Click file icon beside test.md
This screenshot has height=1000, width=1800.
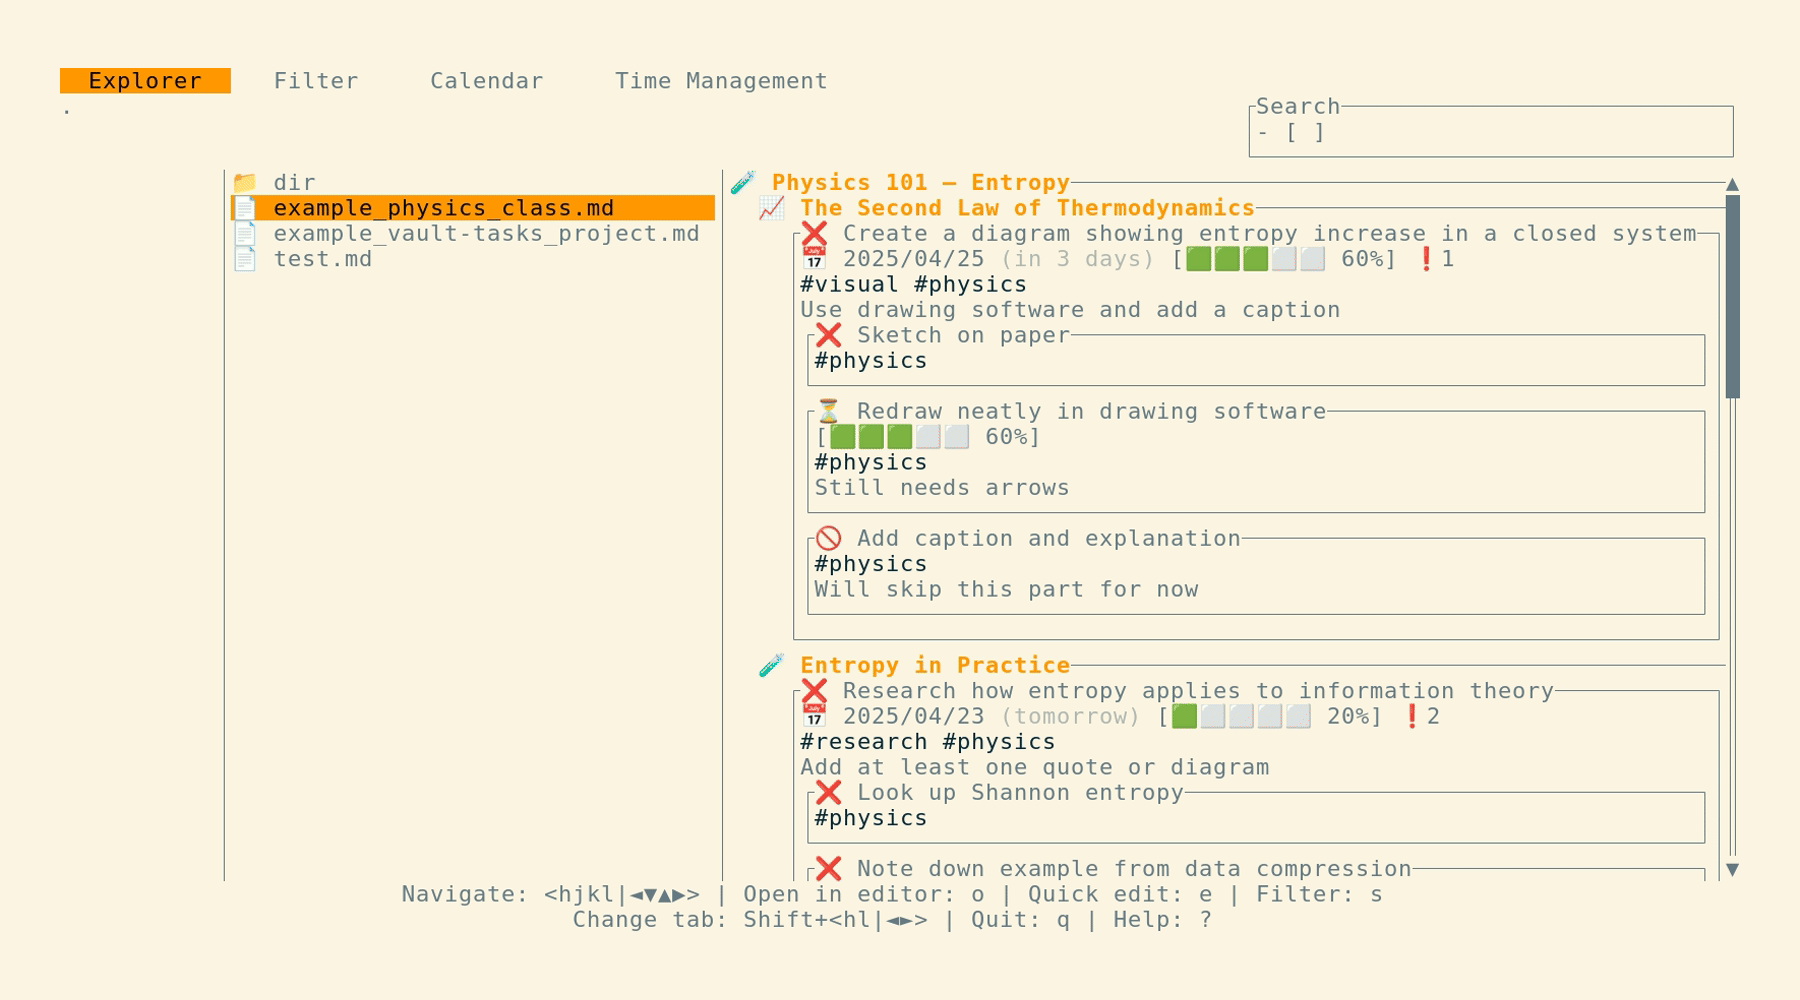245,259
